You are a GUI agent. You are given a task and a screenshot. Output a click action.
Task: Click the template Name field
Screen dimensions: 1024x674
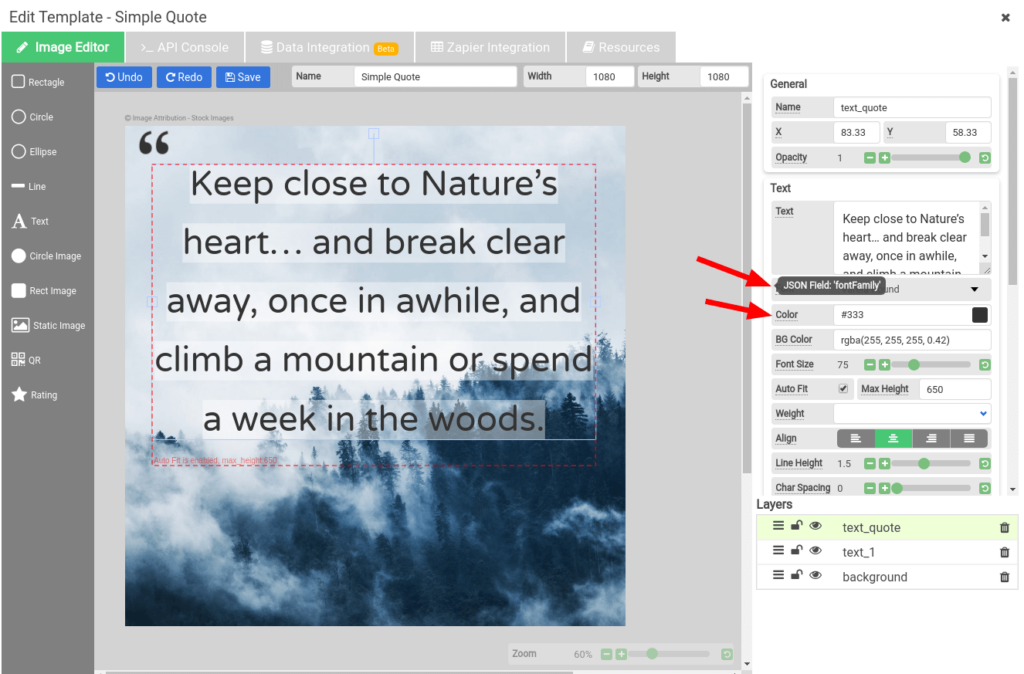[435, 76]
